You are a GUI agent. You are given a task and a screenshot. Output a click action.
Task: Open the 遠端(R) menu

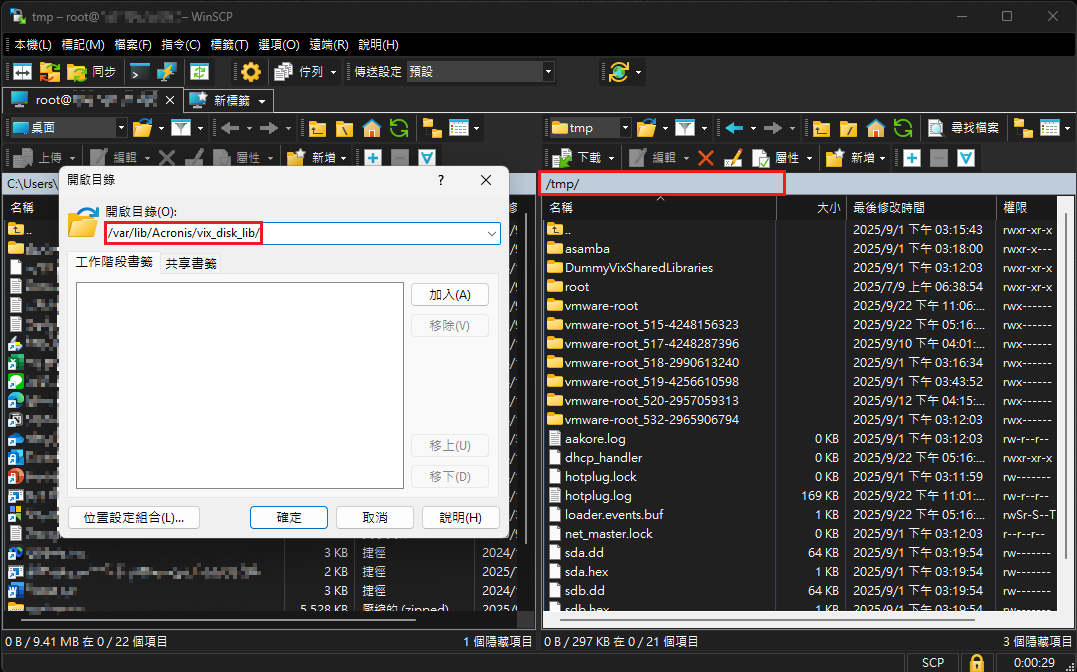click(329, 45)
